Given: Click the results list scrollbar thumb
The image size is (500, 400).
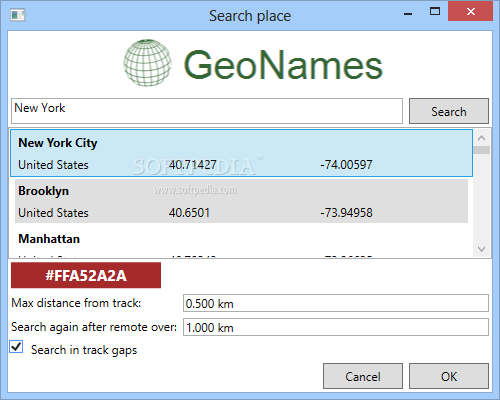Looking at the screenshot, I should [481, 150].
